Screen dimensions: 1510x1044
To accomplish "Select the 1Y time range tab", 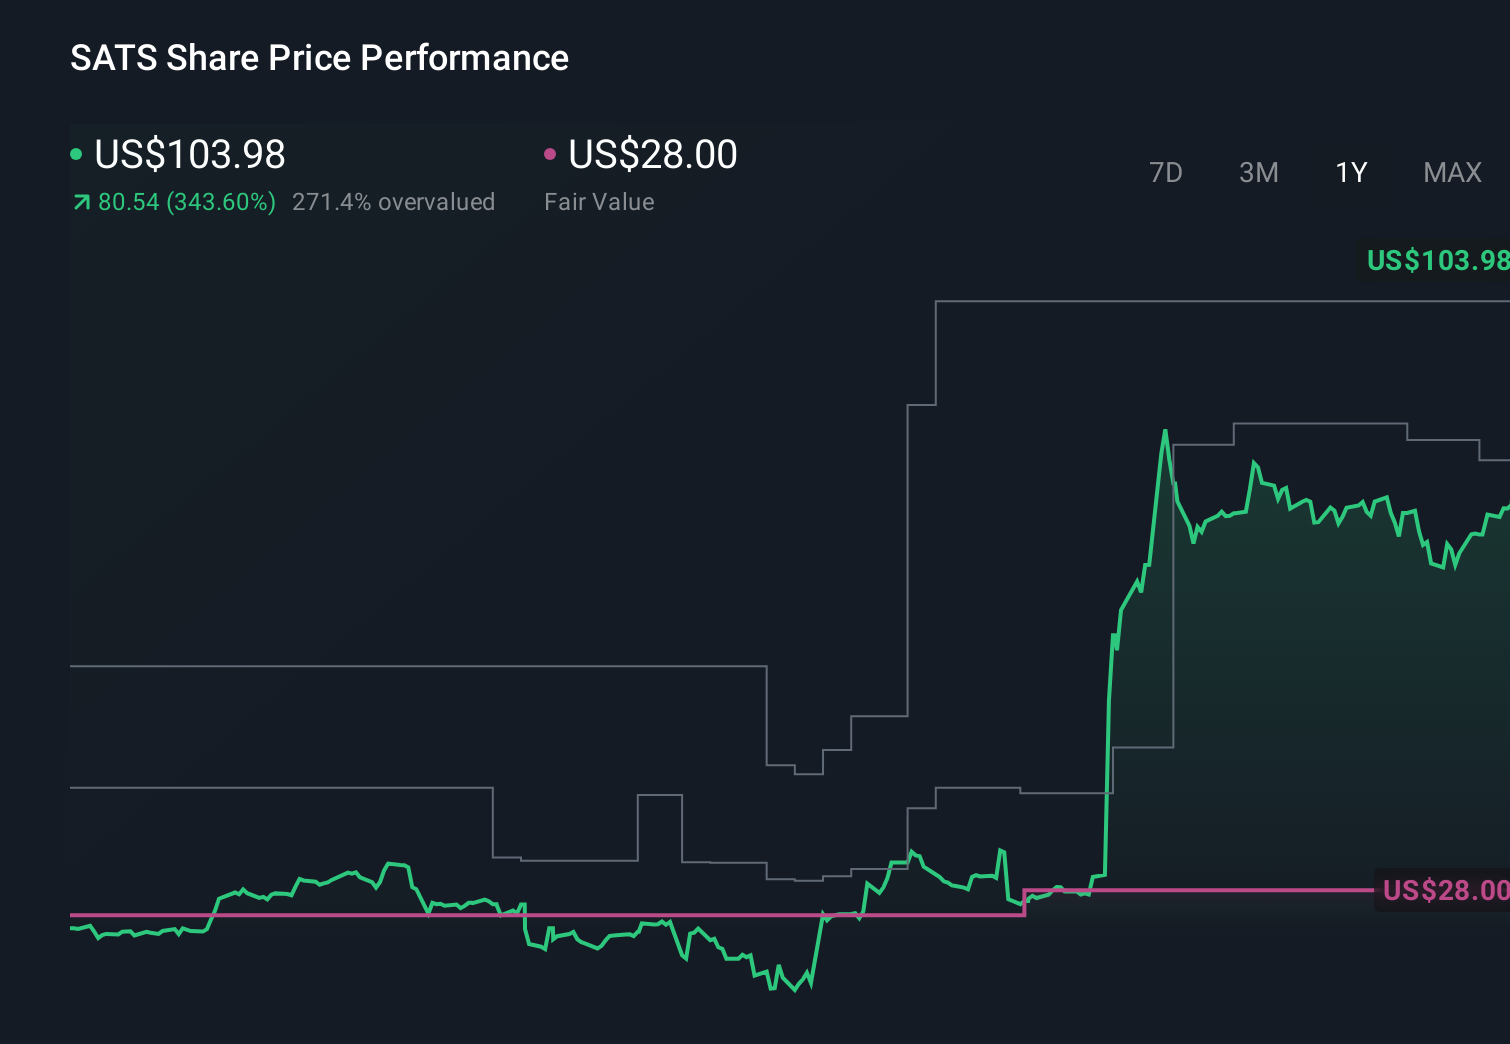I will [1351, 173].
